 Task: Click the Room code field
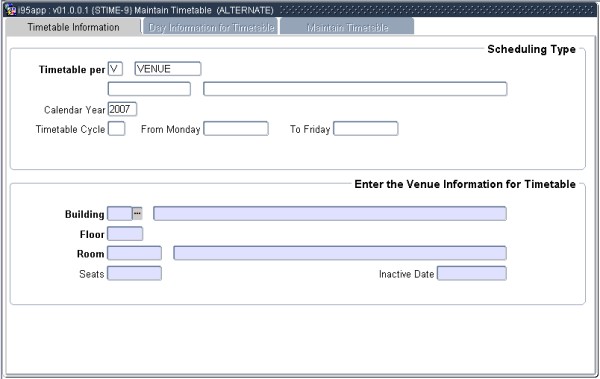134,253
